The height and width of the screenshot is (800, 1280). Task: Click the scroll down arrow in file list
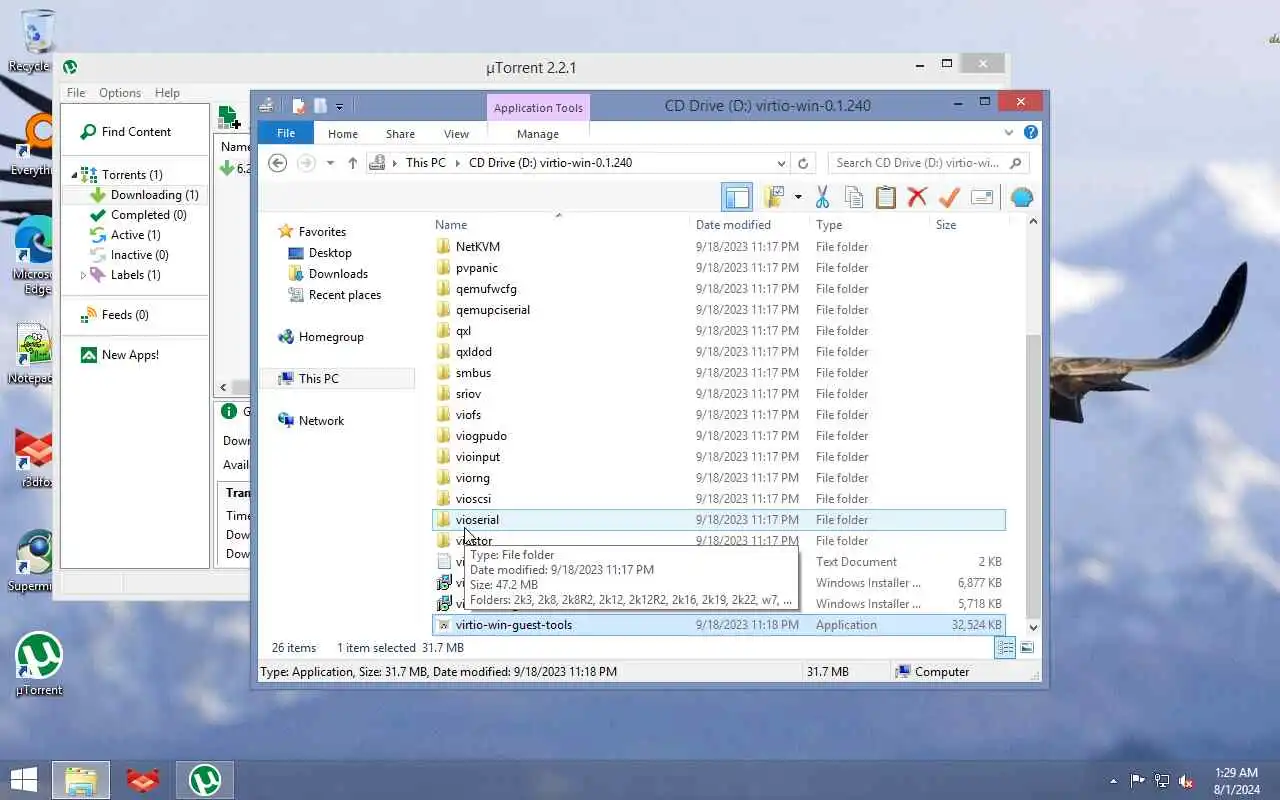(1033, 626)
